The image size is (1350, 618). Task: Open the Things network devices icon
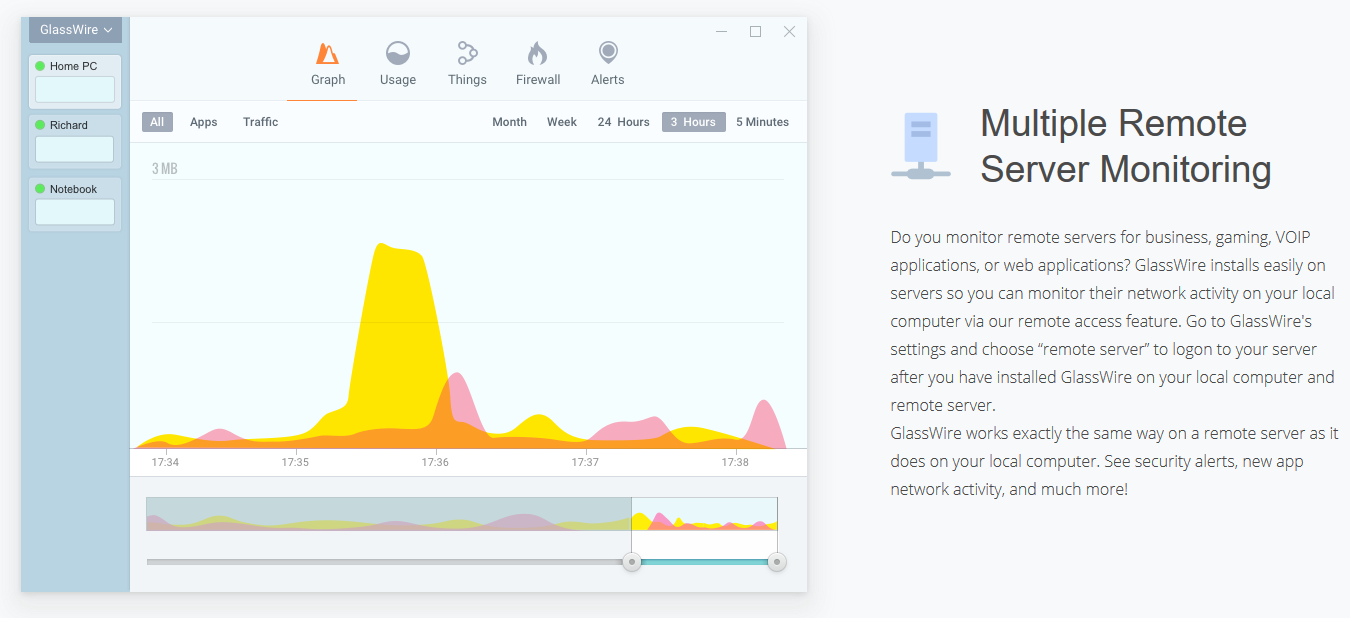pyautogui.click(x=467, y=53)
